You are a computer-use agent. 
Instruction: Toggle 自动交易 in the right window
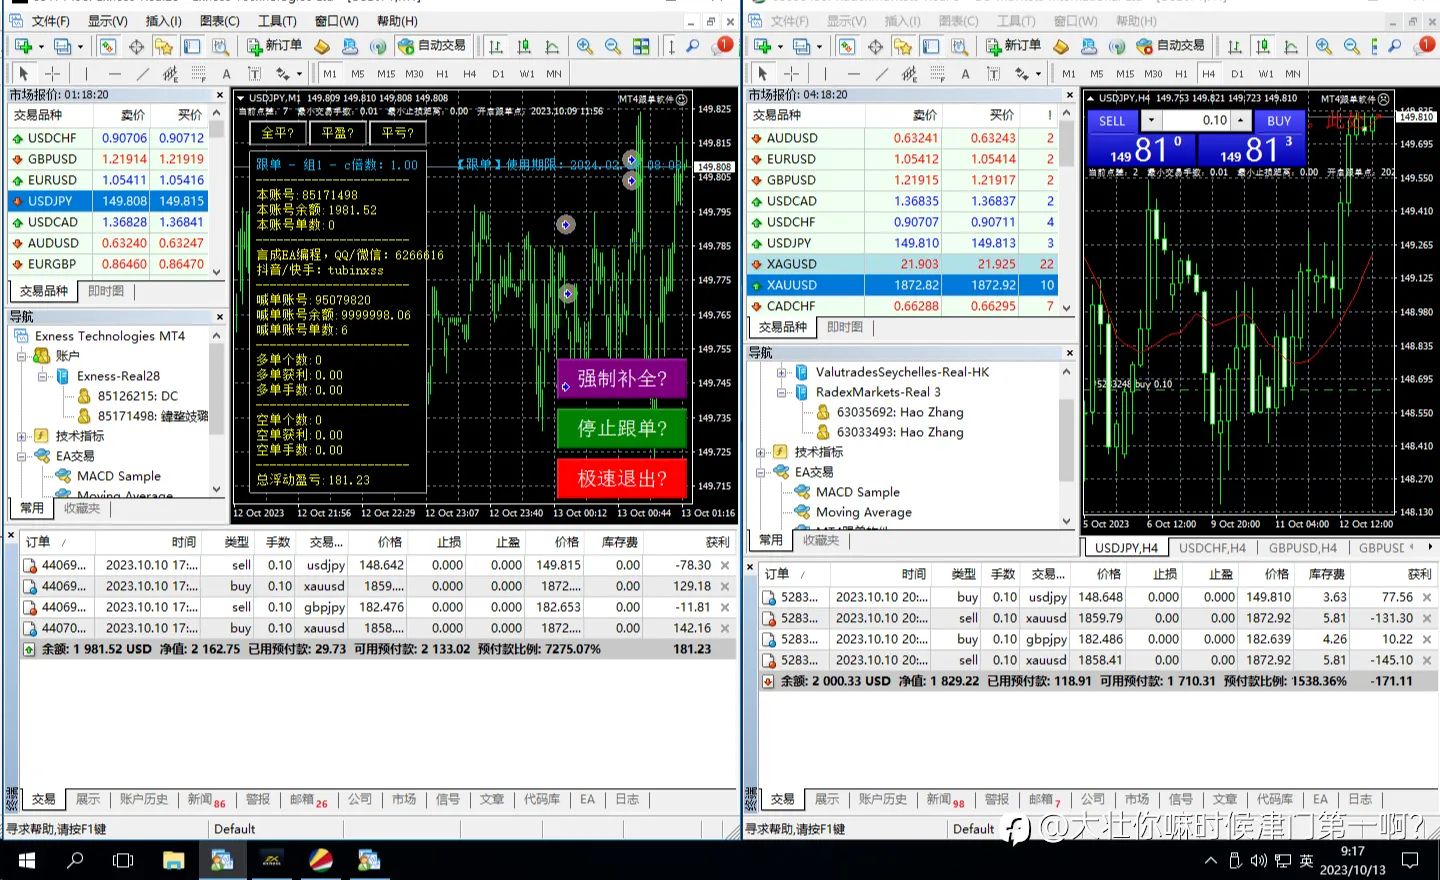[x=1171, y=46]
